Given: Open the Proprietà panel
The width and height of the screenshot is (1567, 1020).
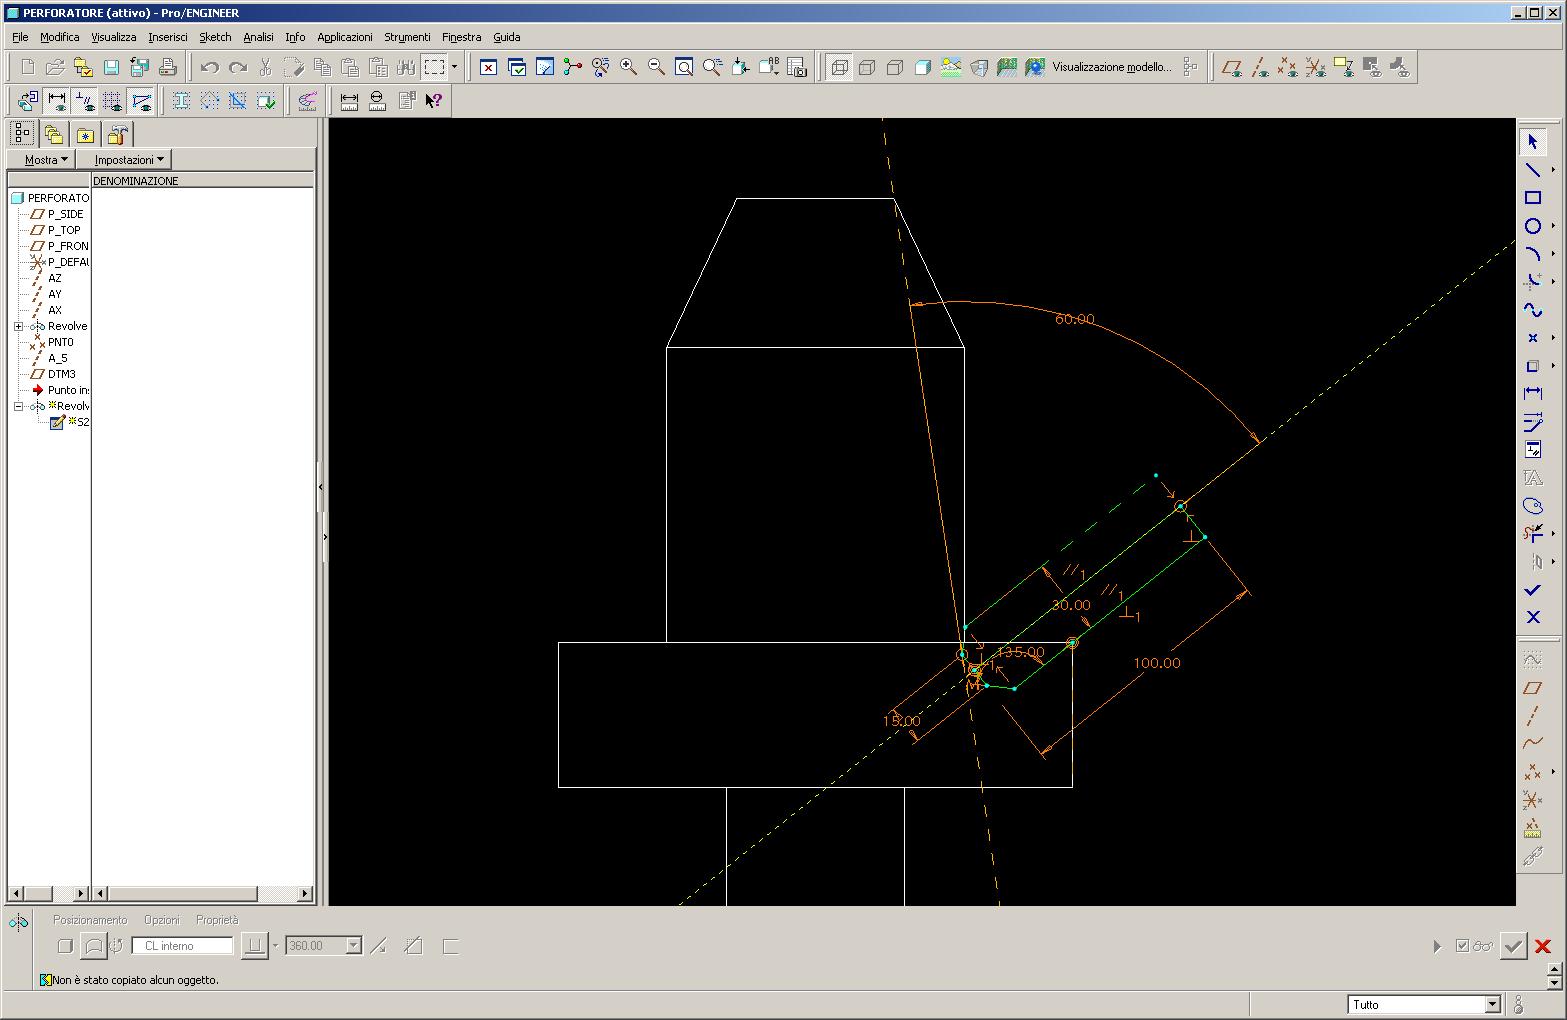Looking at the screenshot, I should pyautogui.click(x=217, y=920).
